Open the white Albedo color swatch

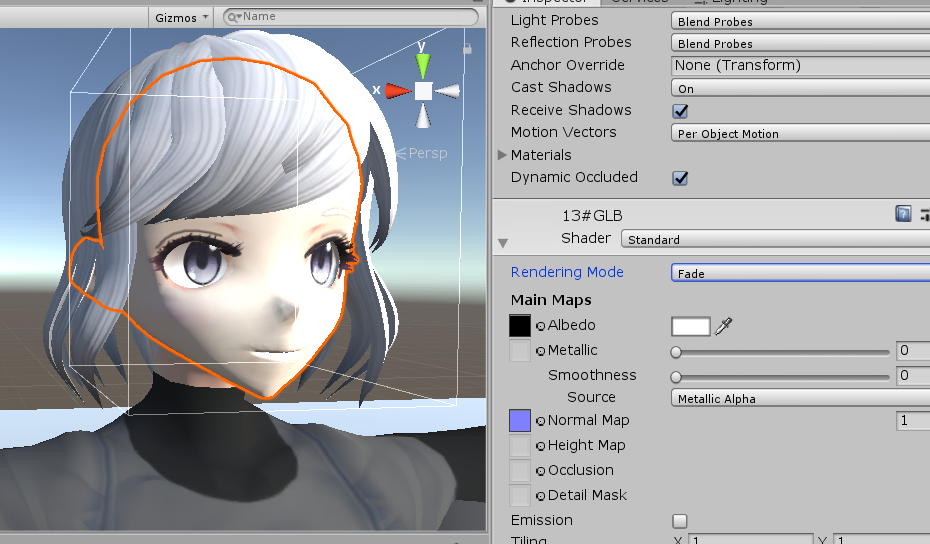[x=691, y=326]
